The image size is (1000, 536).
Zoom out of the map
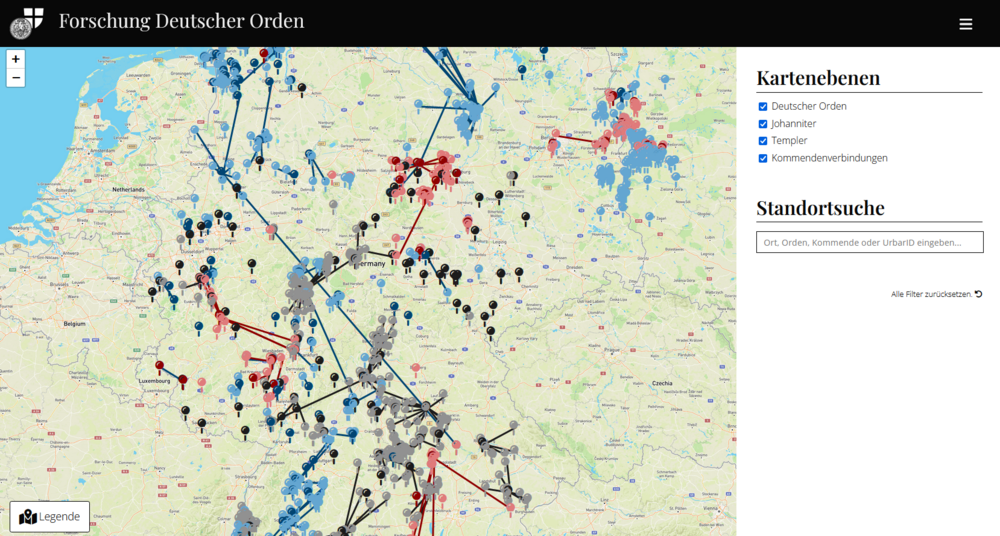(x=16, y=78)
